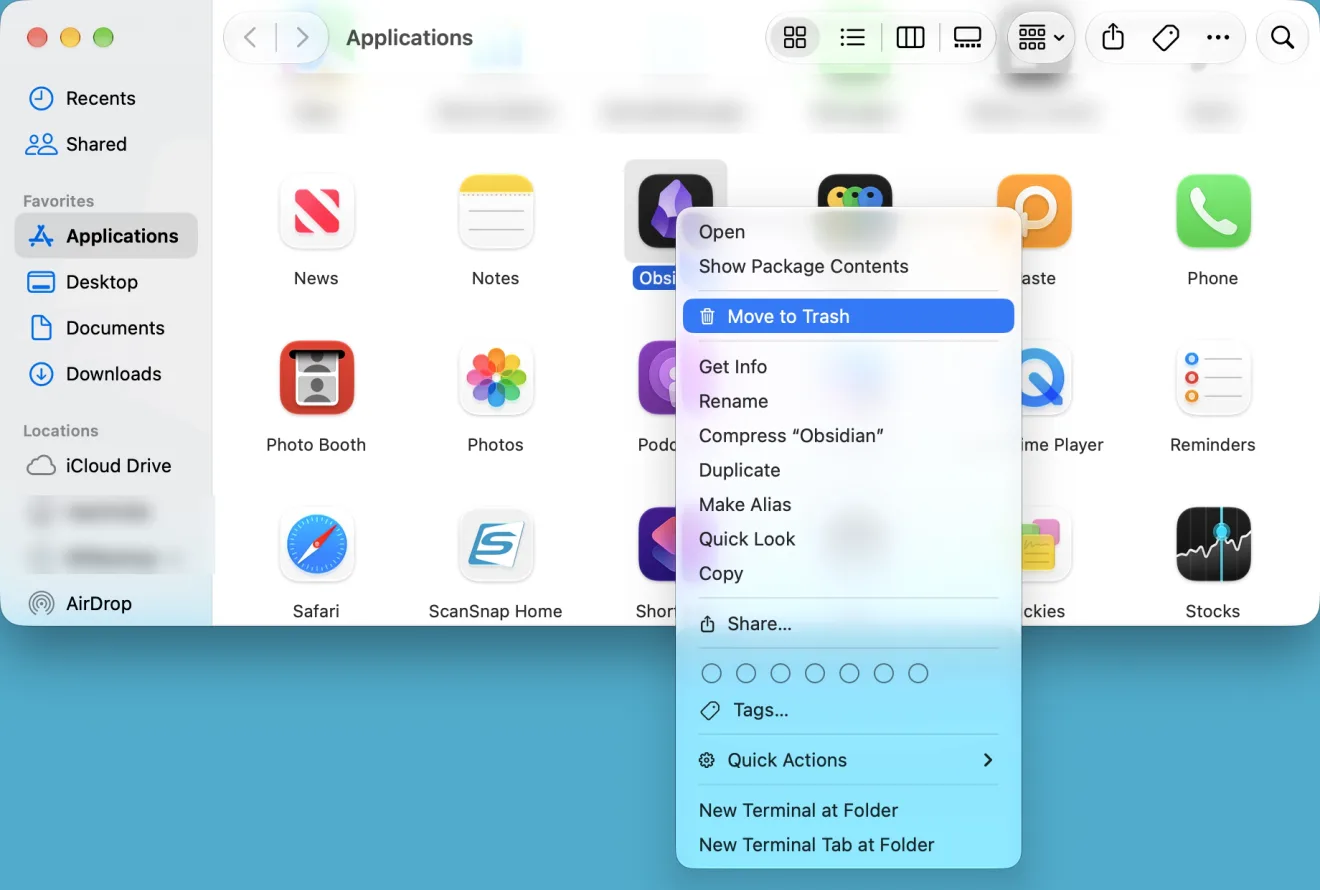1320x890 pixels.
Task: Choose New Terminal Tab at Folder
Action: pos(848,845)
